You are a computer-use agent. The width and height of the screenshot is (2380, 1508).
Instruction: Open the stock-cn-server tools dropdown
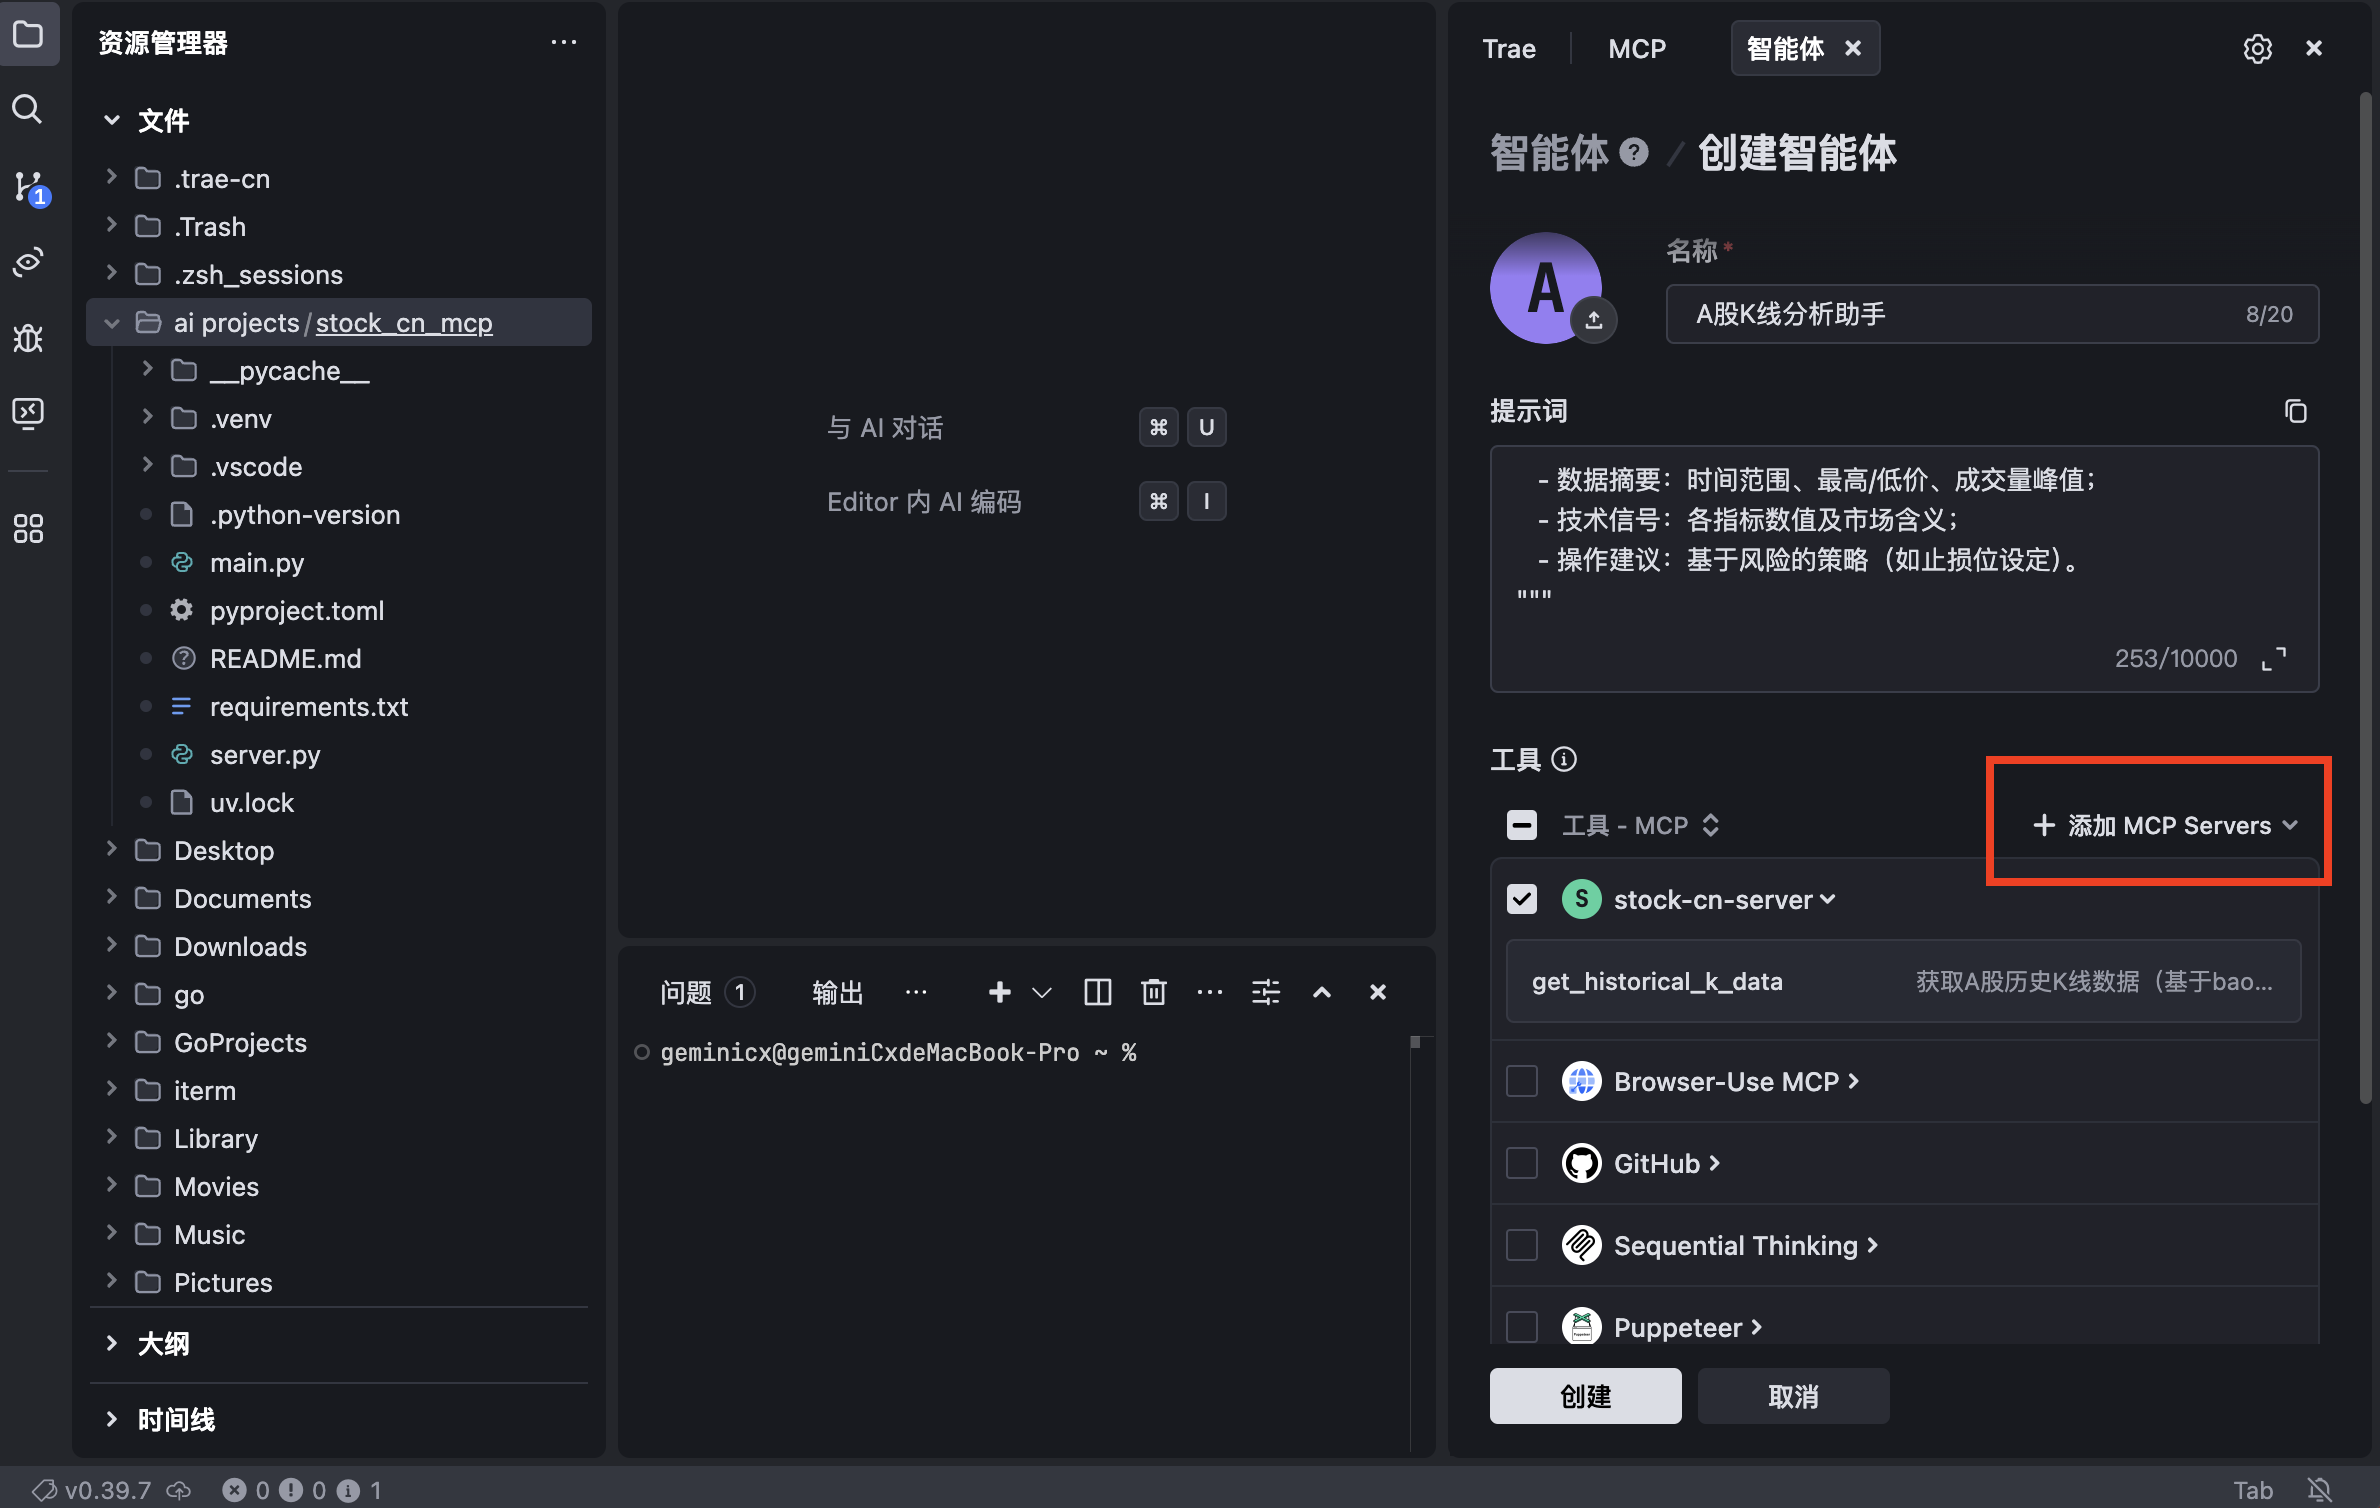coord(1830,899)
